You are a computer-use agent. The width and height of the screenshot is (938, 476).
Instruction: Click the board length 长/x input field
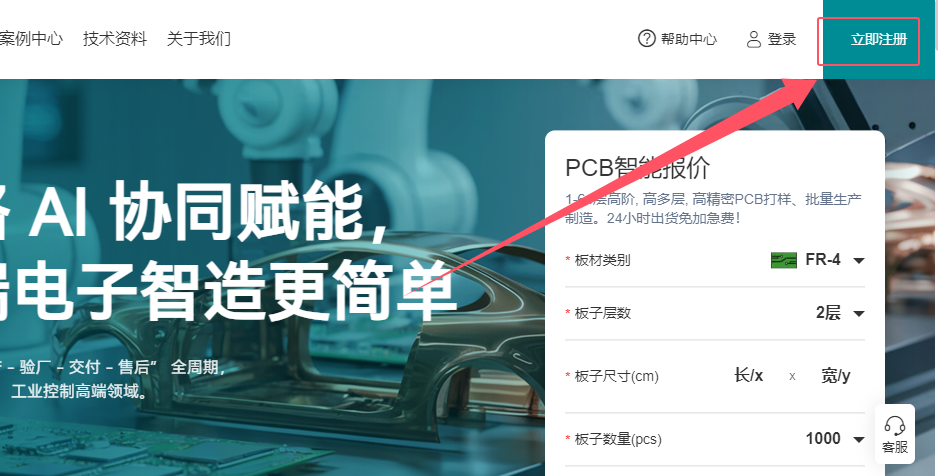click(x=748, y=376)
